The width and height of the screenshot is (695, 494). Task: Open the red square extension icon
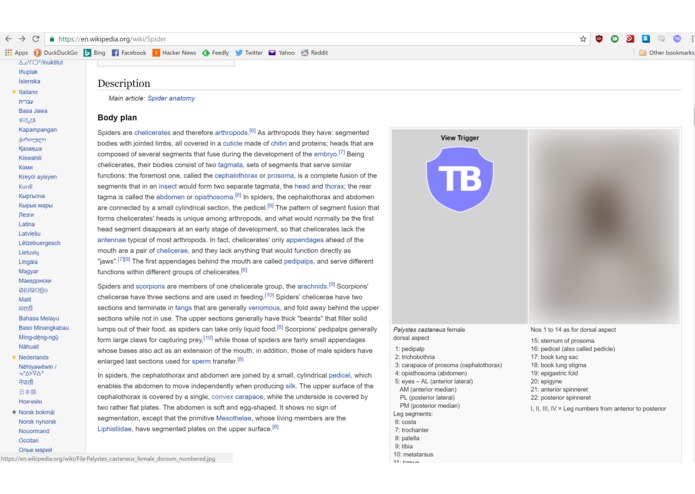tap(630, 39)
